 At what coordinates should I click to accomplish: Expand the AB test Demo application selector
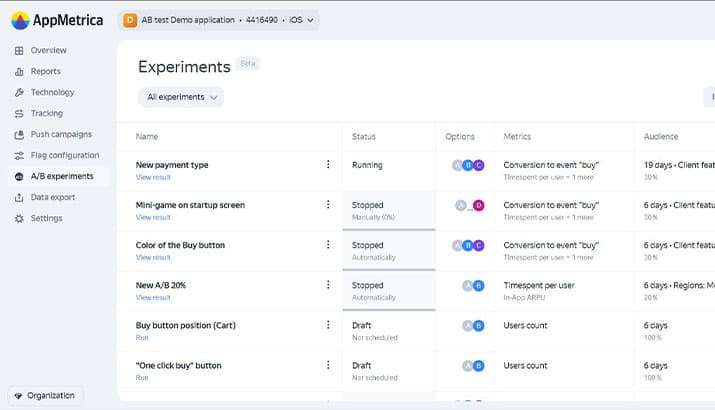218,20
